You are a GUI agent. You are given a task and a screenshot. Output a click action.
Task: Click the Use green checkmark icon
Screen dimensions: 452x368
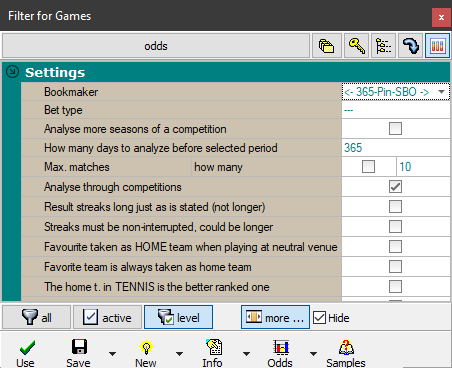tap(27, 348)
